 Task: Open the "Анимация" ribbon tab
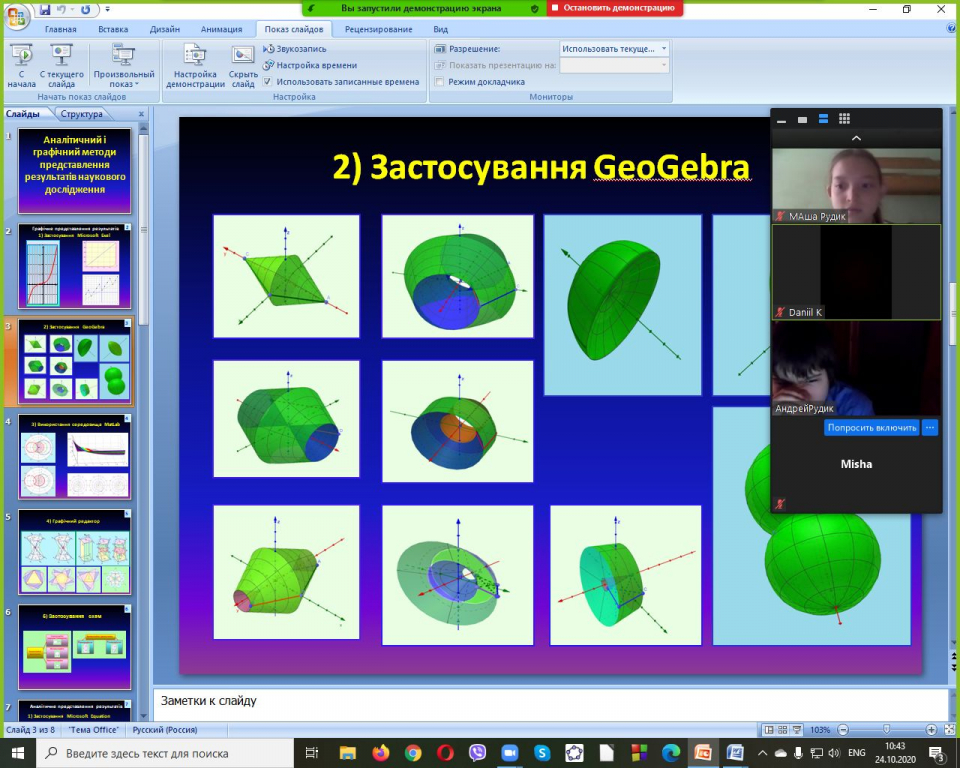(x=222, y=29)
